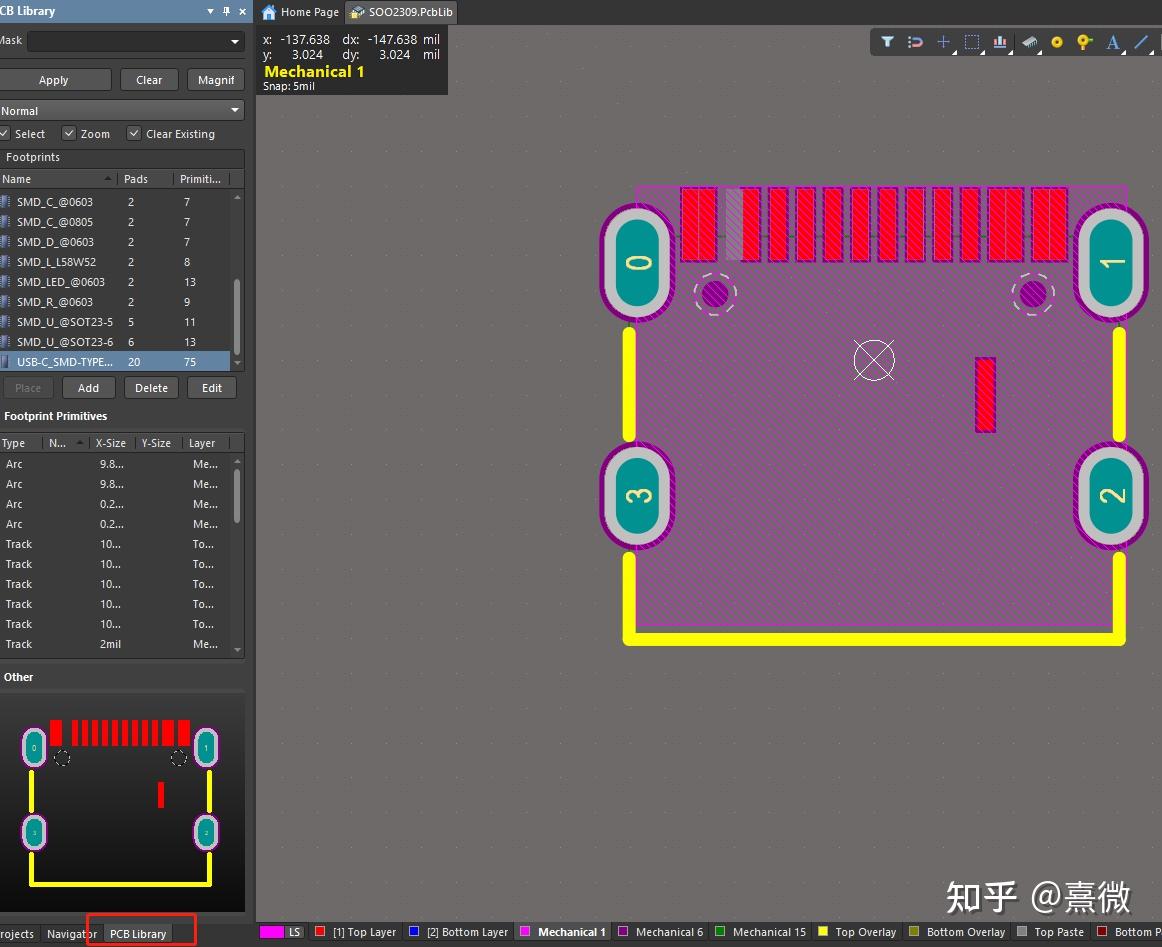Select the place line tool
Image resolution: width=1162 pixels, height=947 pixels.
1142,42
